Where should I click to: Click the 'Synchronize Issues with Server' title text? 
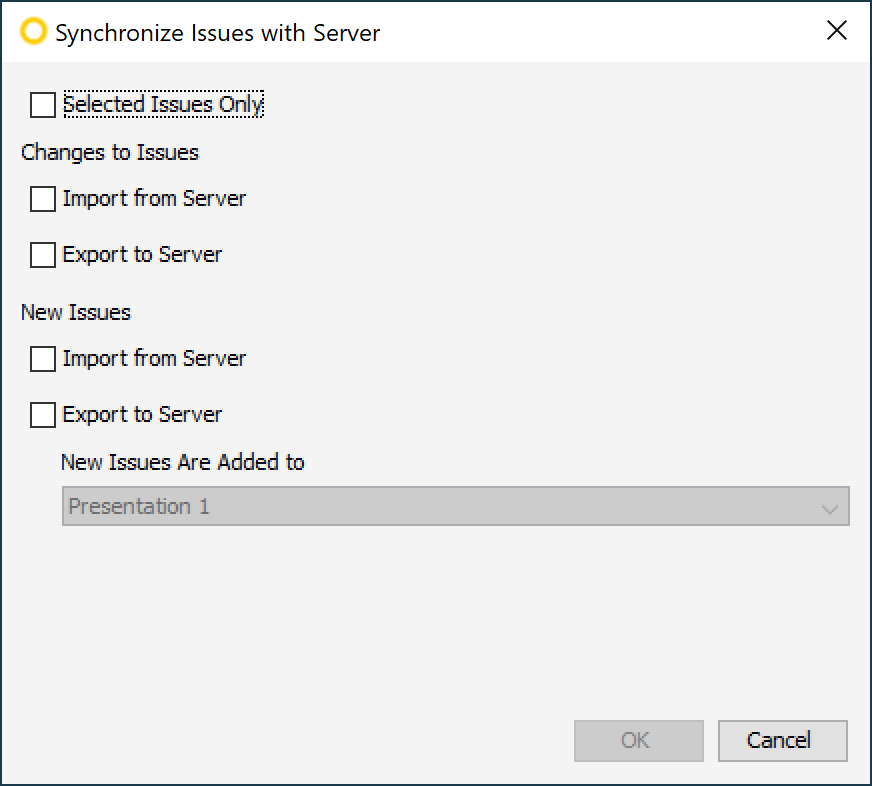[217, 33]
